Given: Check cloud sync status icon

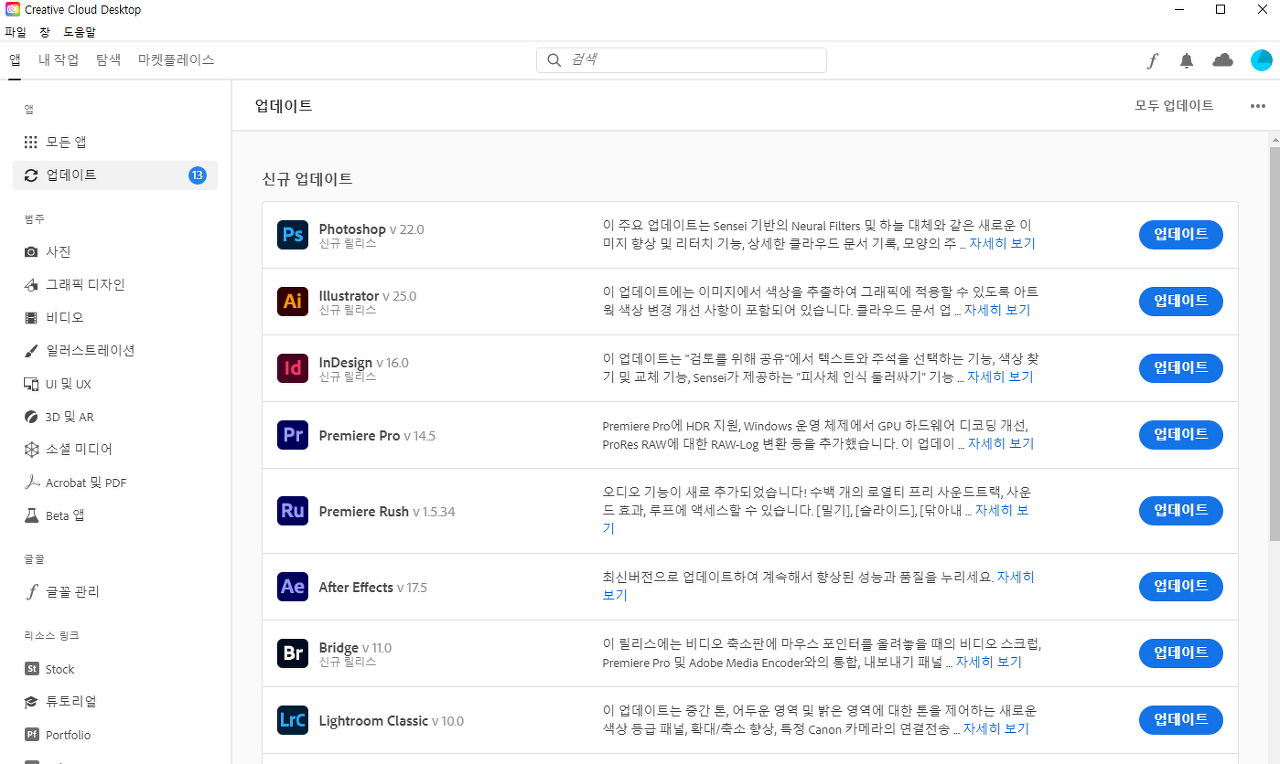Looking at the screenshot, I should 1223,60.
